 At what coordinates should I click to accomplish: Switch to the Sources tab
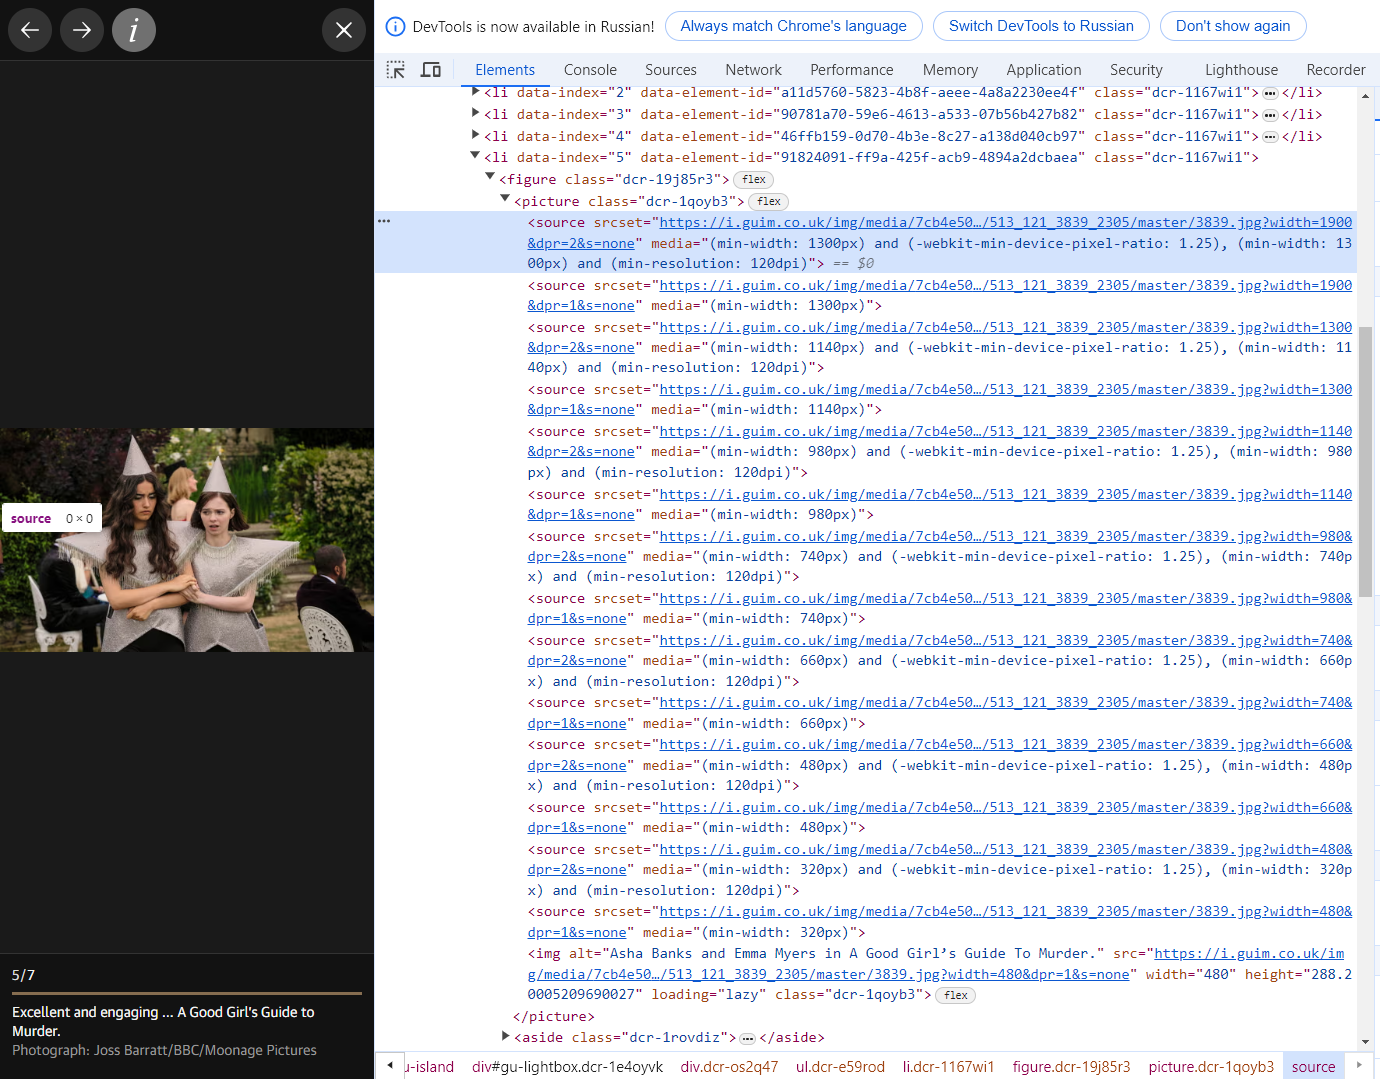[x=671, y=70]
